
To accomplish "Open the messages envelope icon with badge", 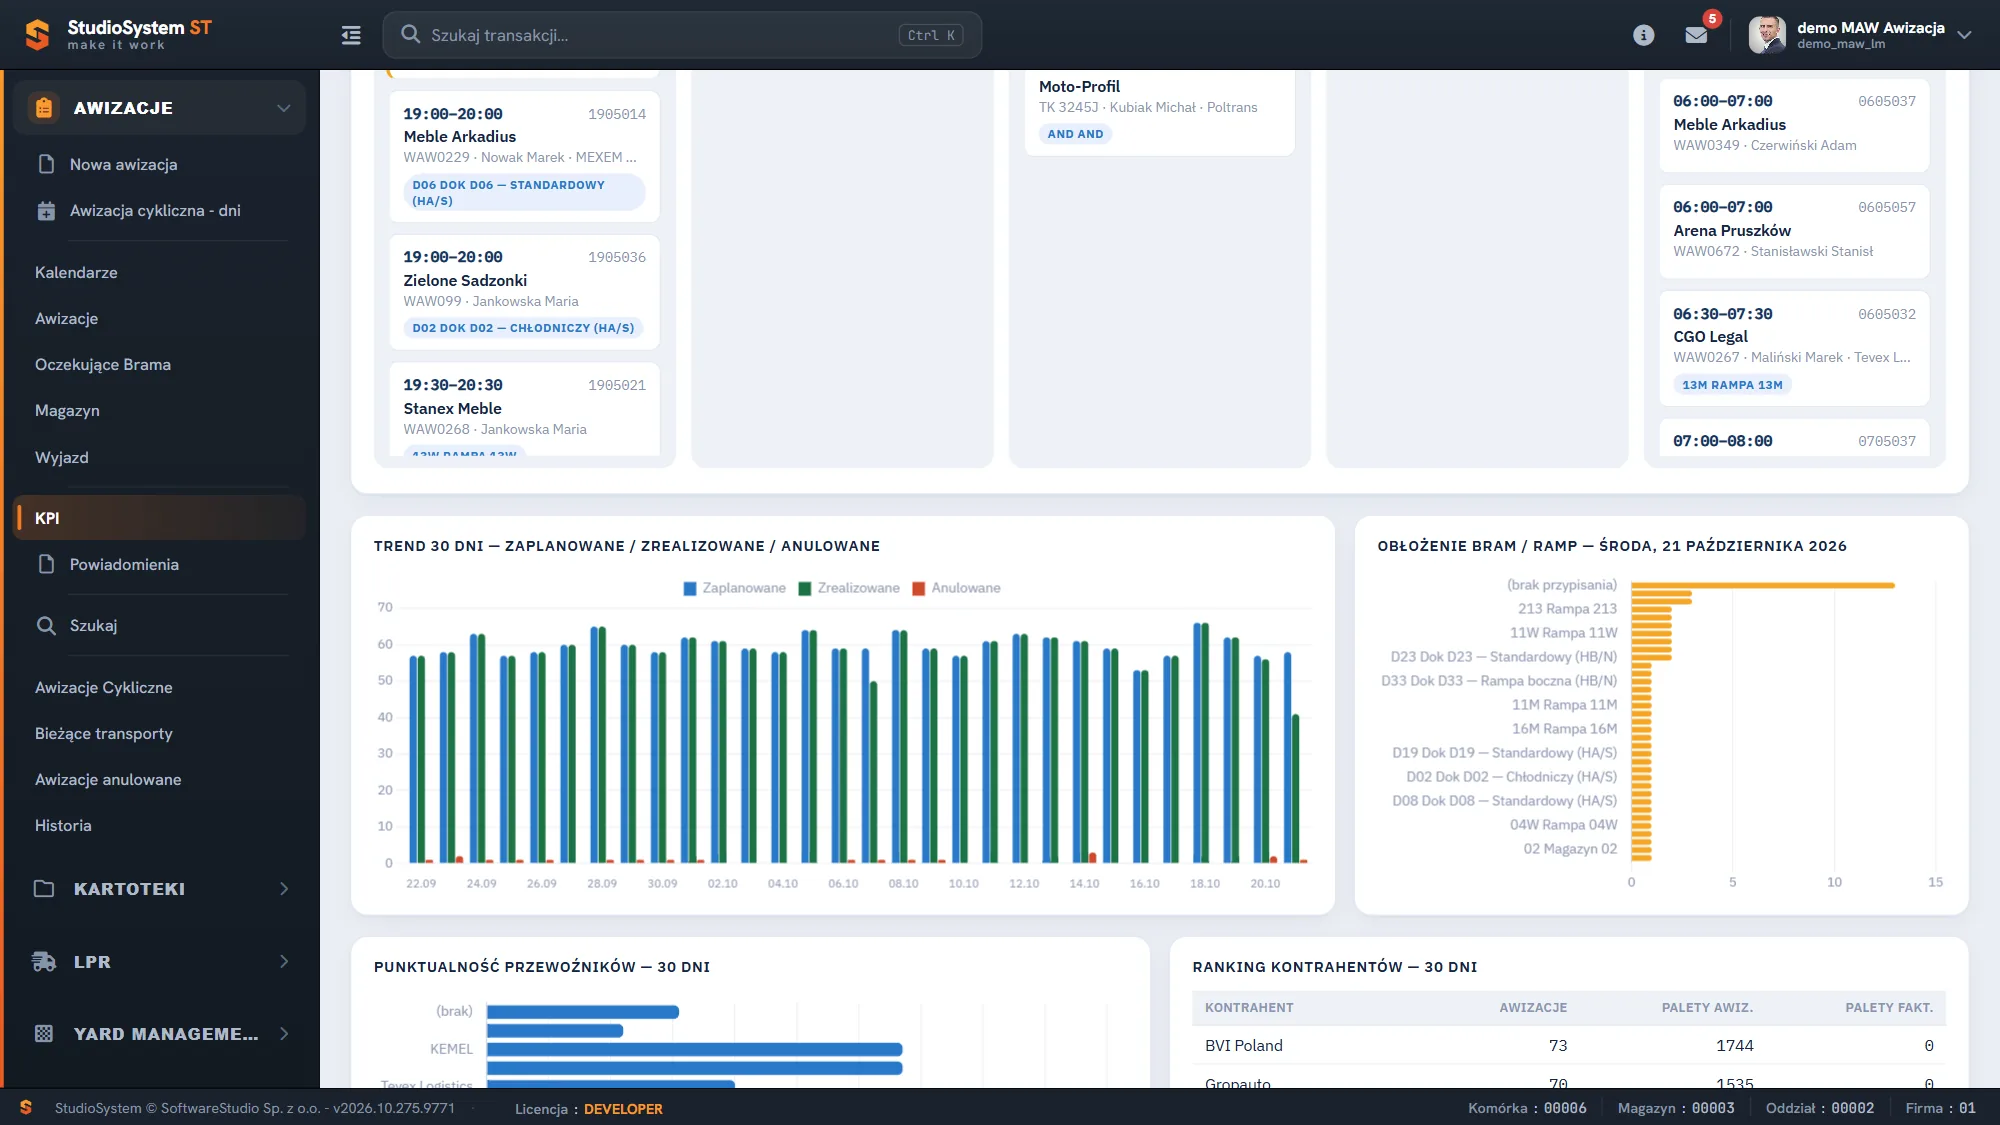I will pyautogui.click(x=1696, y=35).
